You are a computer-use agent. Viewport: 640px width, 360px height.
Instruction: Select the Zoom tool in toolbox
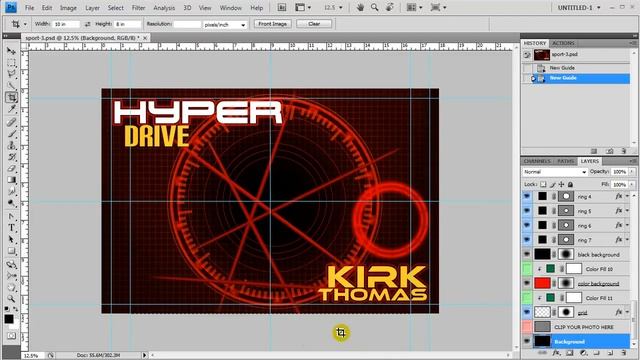11,299
